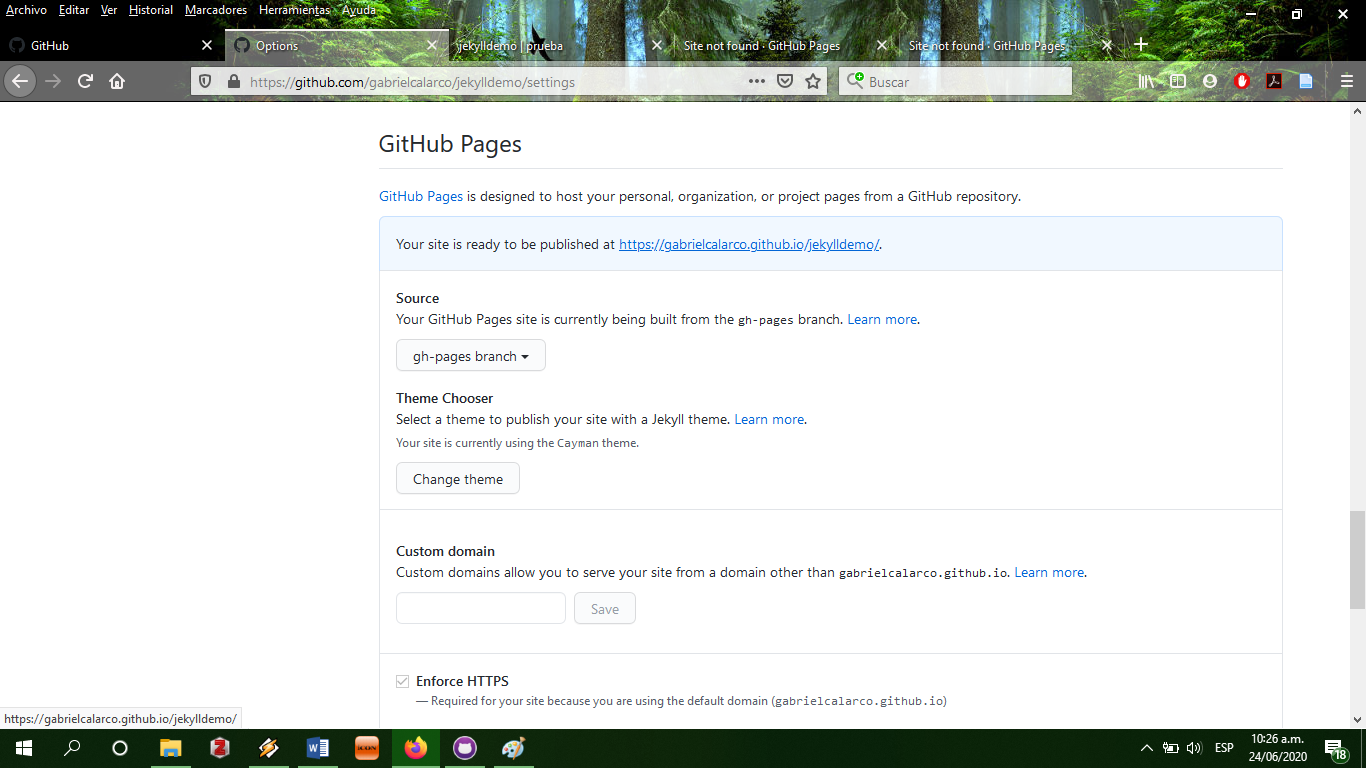
Task: Open the Pocket saving menu
Action: click(786, 81)
